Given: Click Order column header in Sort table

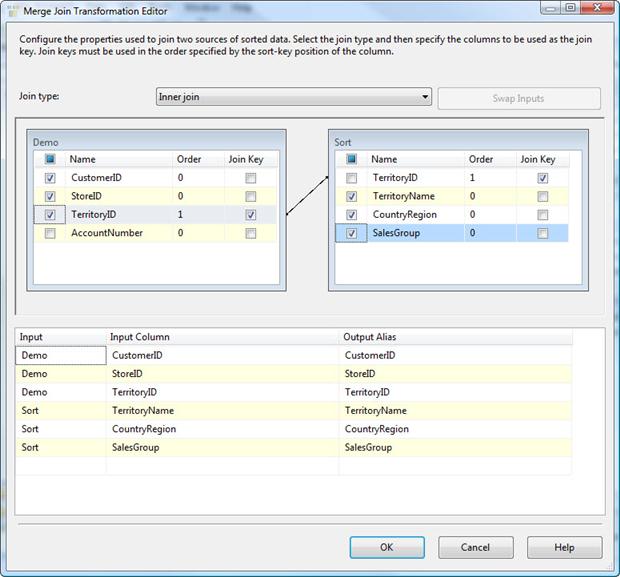Looking at the screenshot, I should 490,159.
